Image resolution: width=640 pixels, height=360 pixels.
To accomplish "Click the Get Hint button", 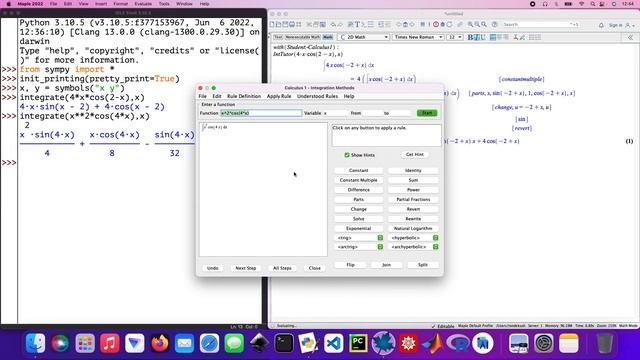I will [x=415, y=154].
